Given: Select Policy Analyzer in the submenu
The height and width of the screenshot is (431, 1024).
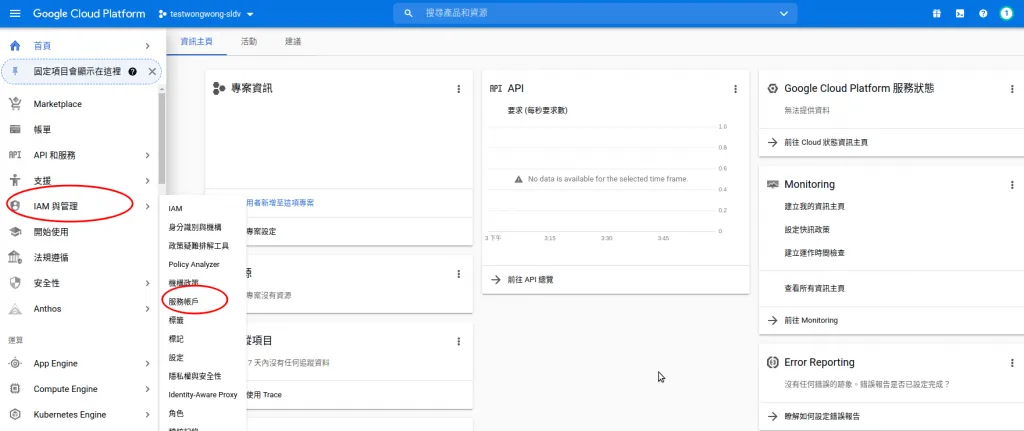Looking at the screenshot, I should 194,264.
